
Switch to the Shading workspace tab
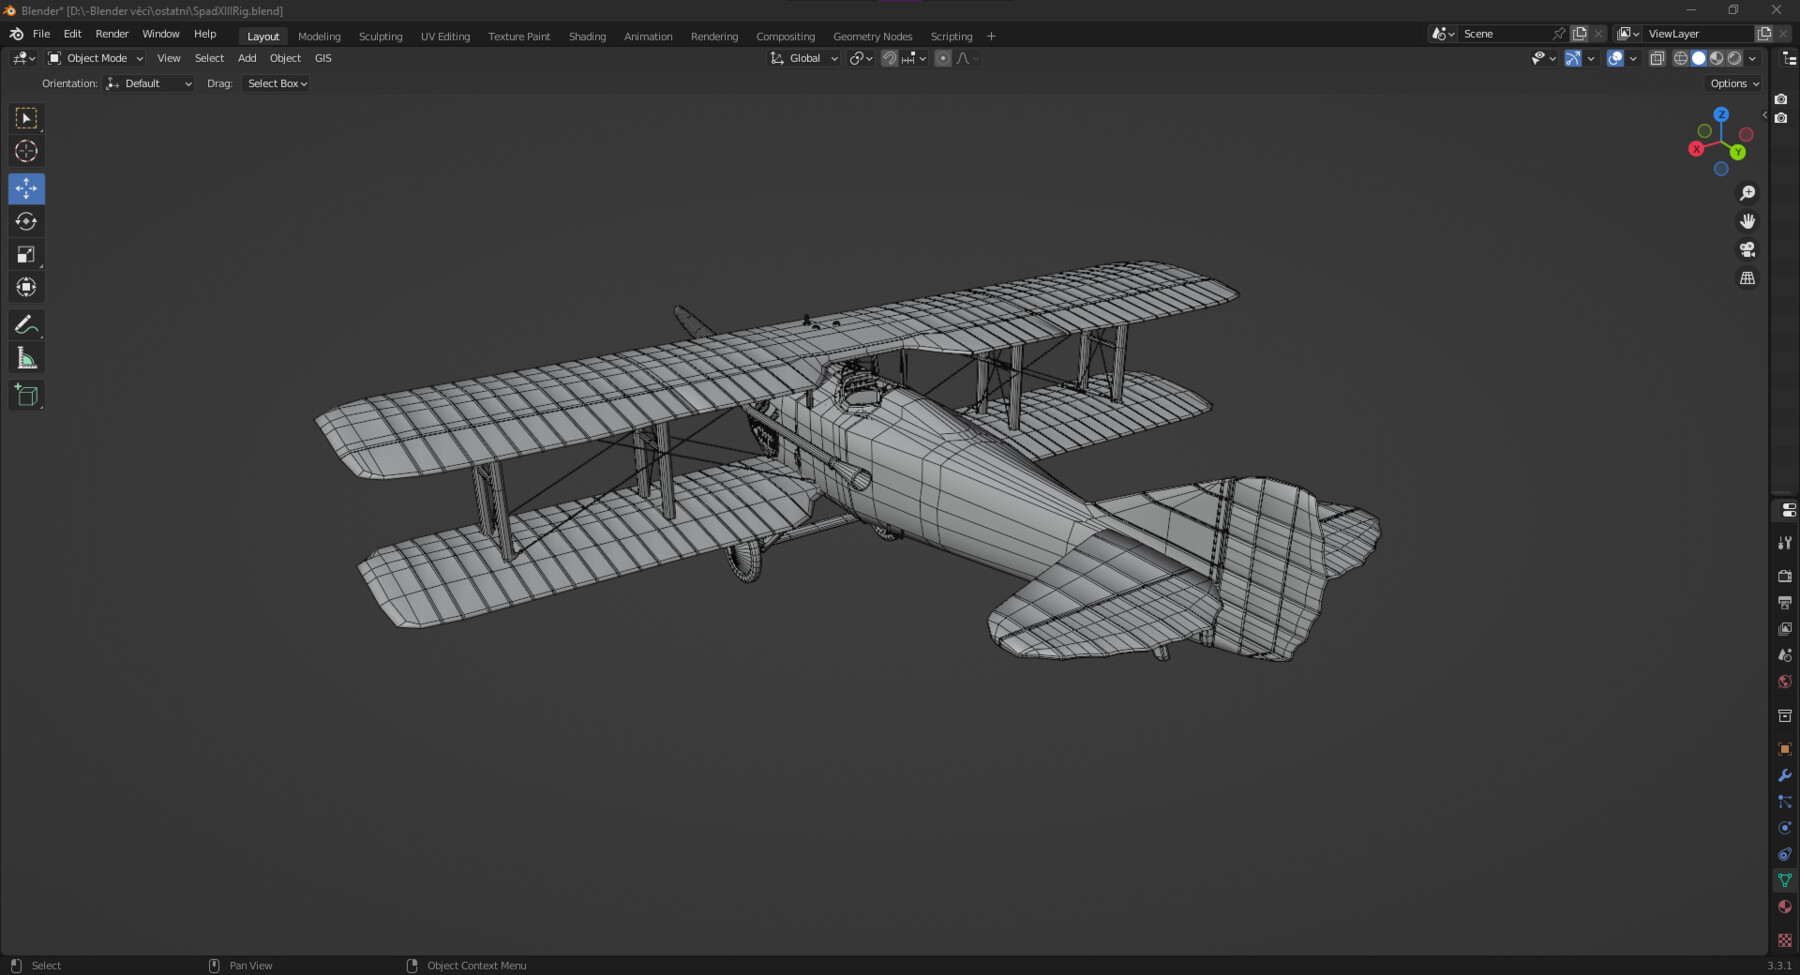click(x=587, y=36)
